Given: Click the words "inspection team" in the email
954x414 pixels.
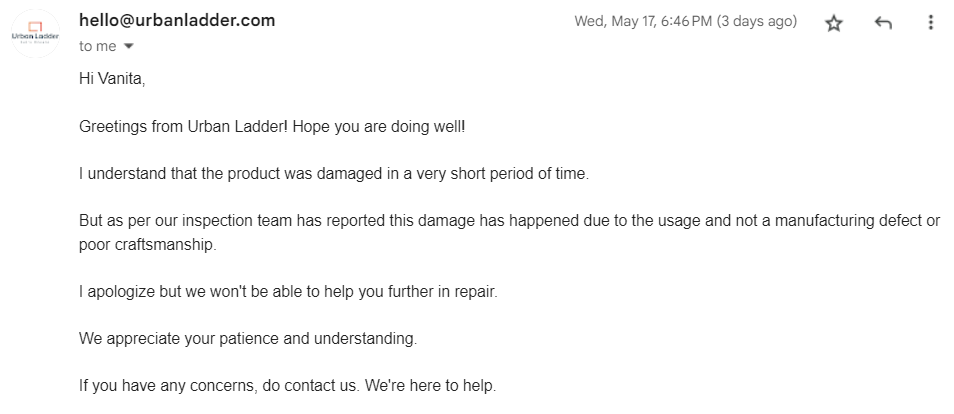Looking at the screenshot, I should (x=248, y=220).
